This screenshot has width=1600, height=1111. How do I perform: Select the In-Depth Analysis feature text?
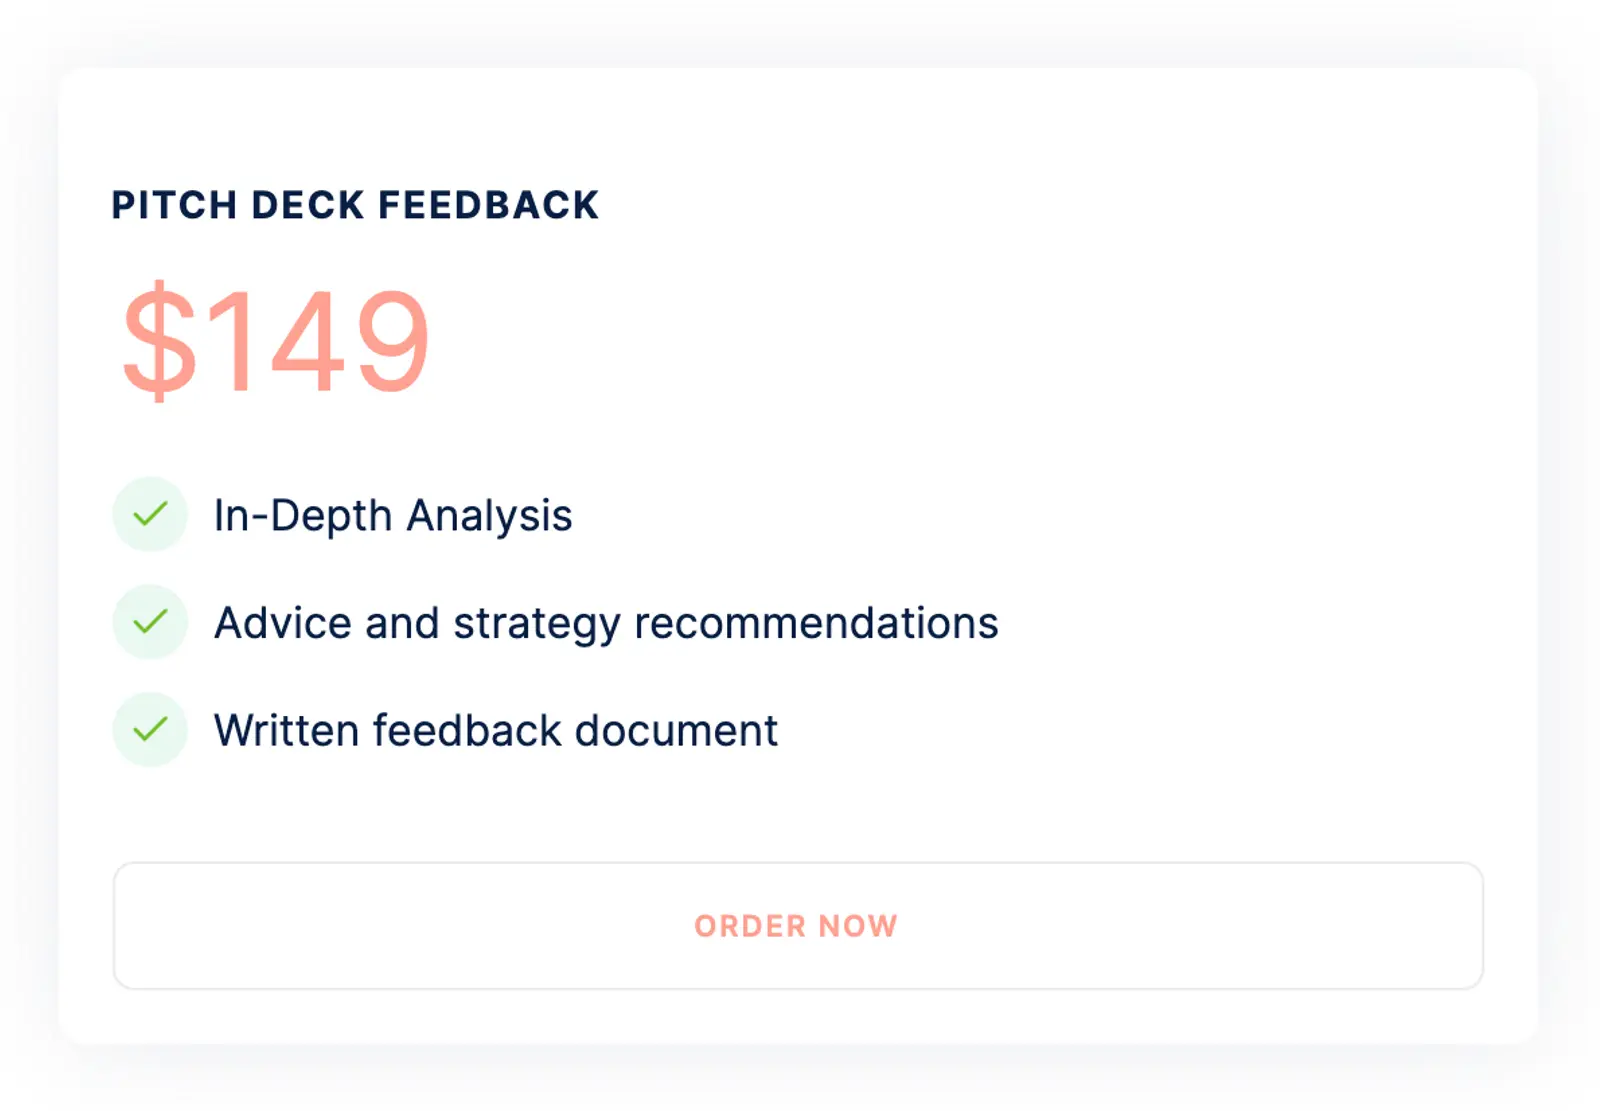point(393,514)
